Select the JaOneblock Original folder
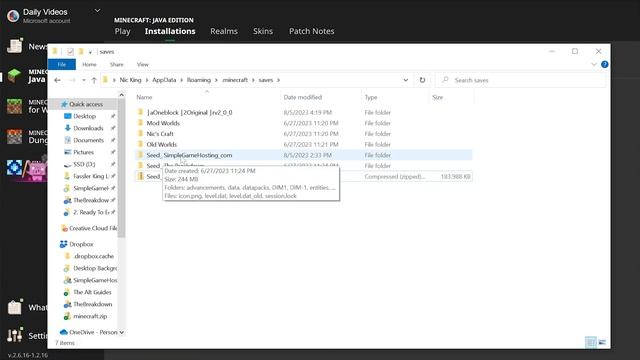 [304, 112]
